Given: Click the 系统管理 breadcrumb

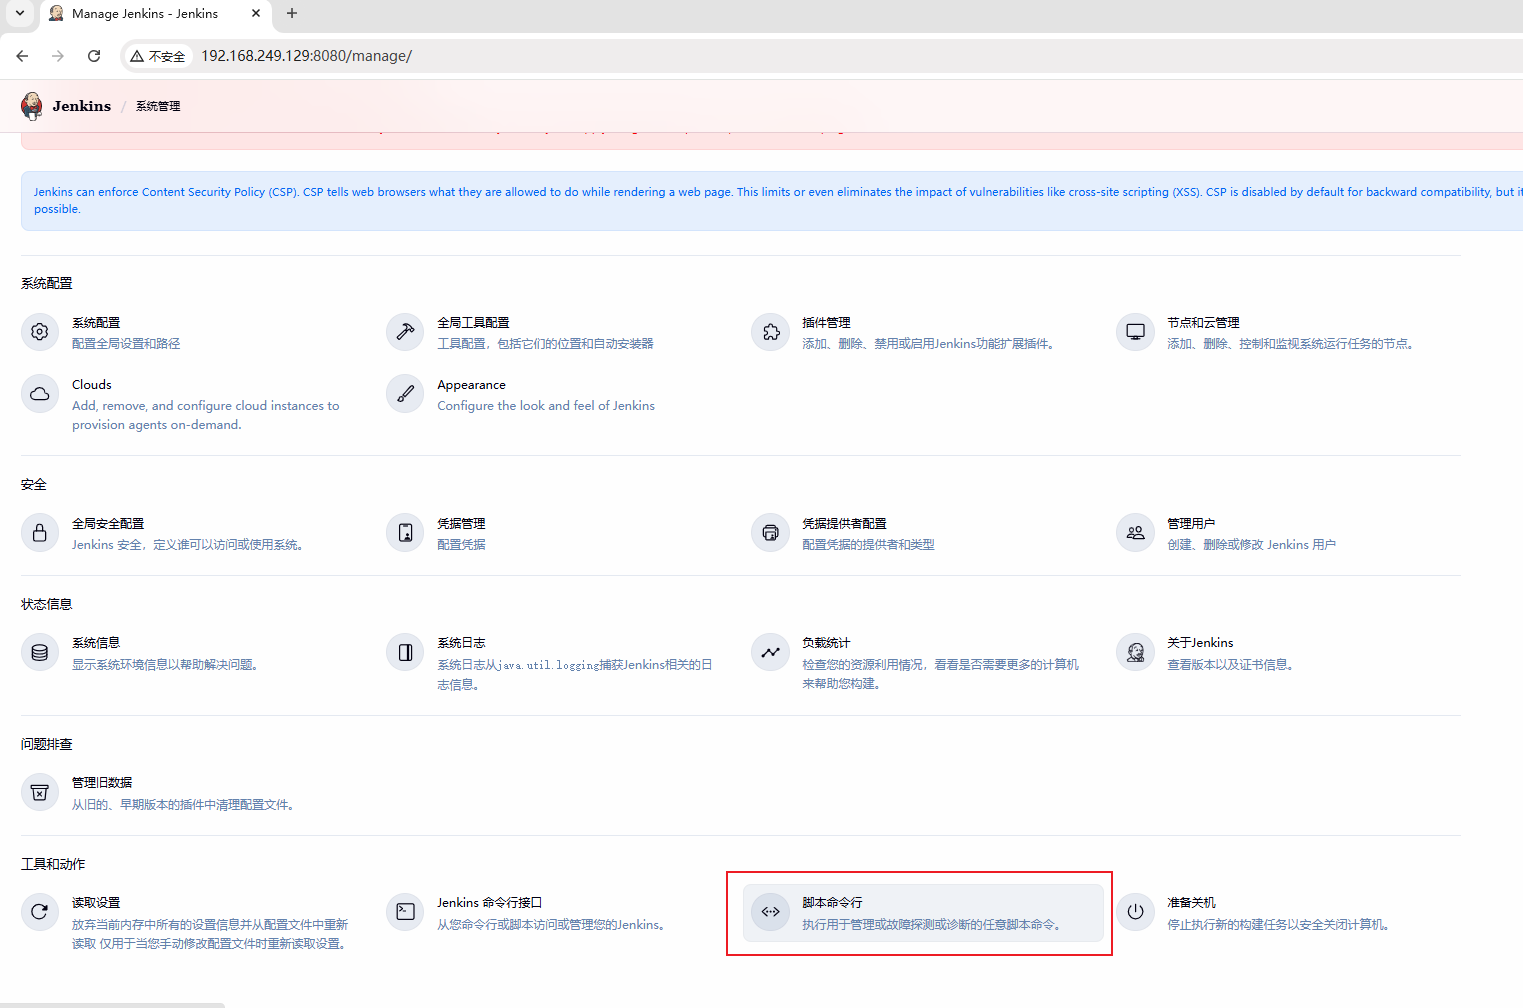Looking at the screenshot, I should (158, 106).
